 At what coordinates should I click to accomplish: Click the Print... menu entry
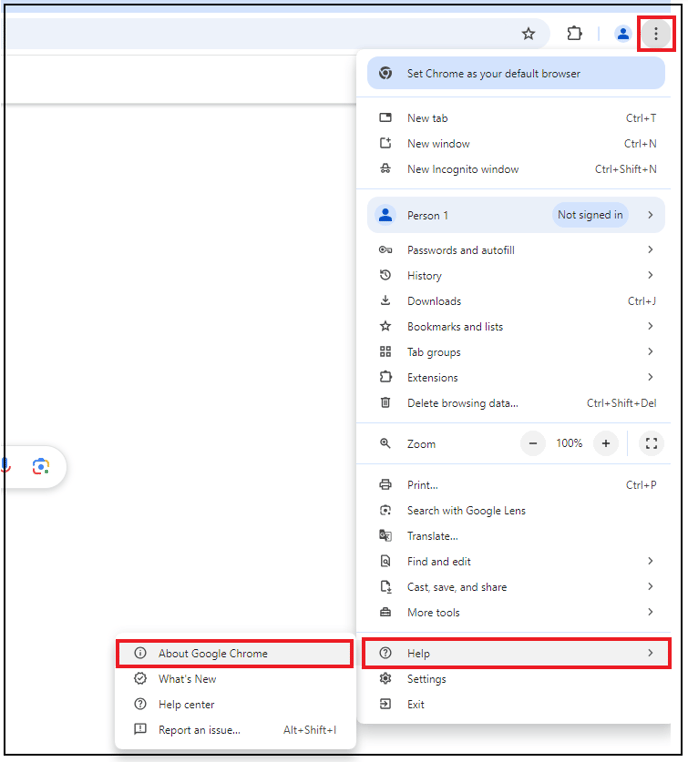(x=516, y=485)
